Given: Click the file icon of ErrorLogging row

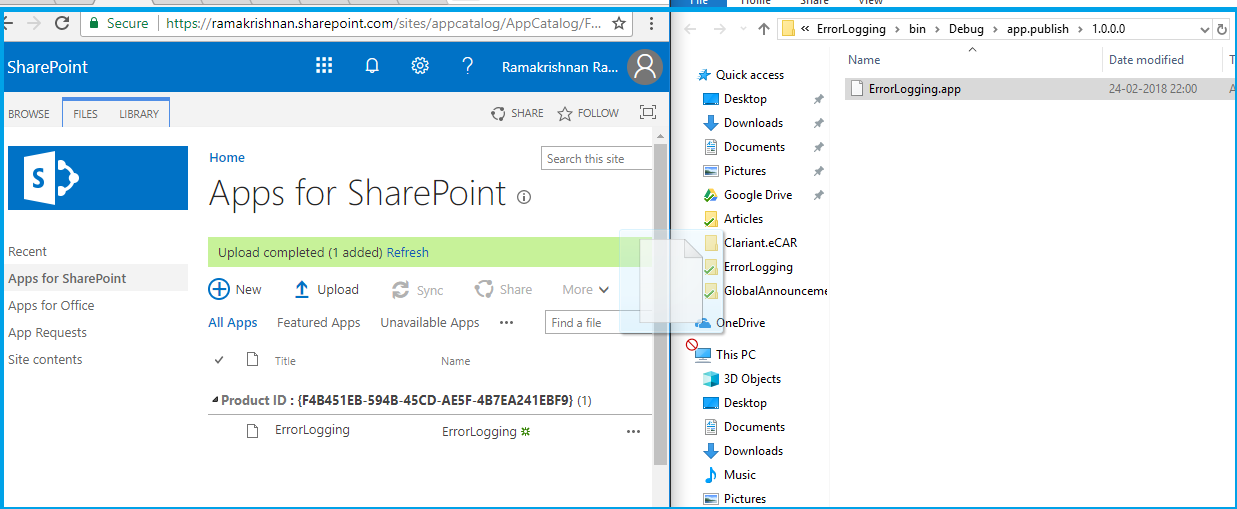Looking at the screenshot, I should click(253, 431).
